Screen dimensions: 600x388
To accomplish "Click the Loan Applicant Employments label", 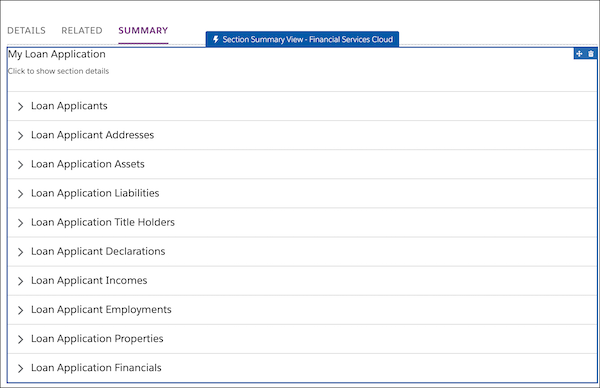I will point(101,310).
